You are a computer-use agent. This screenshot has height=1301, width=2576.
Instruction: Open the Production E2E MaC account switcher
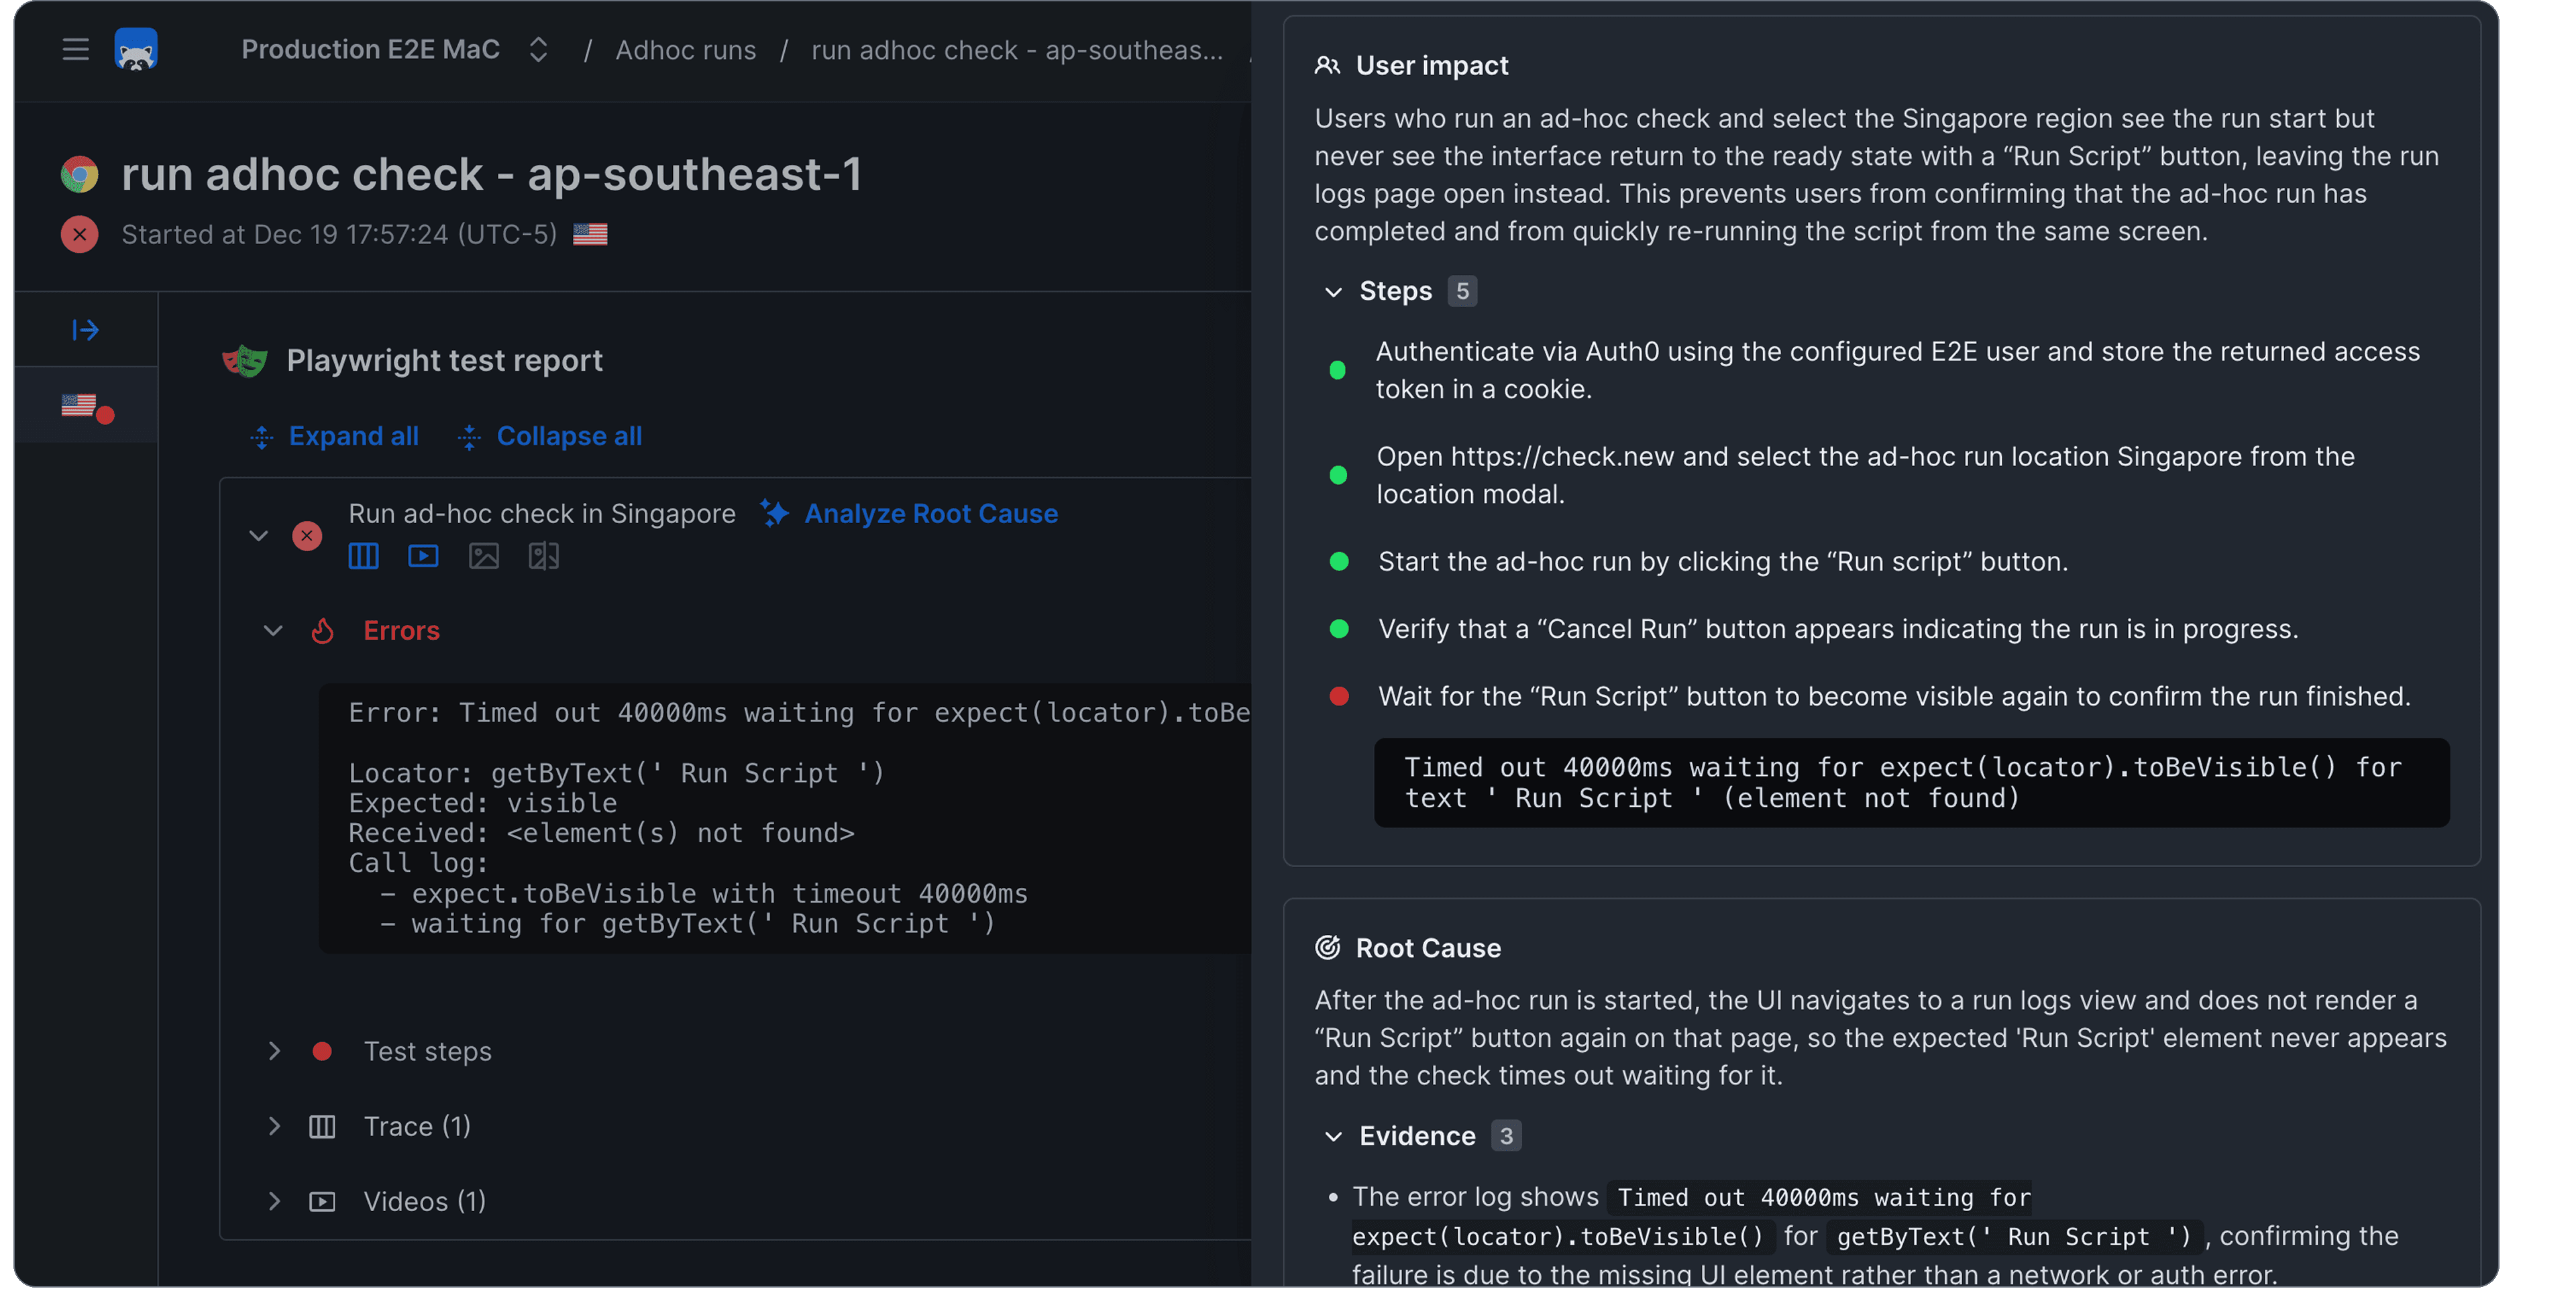(538, 49)
